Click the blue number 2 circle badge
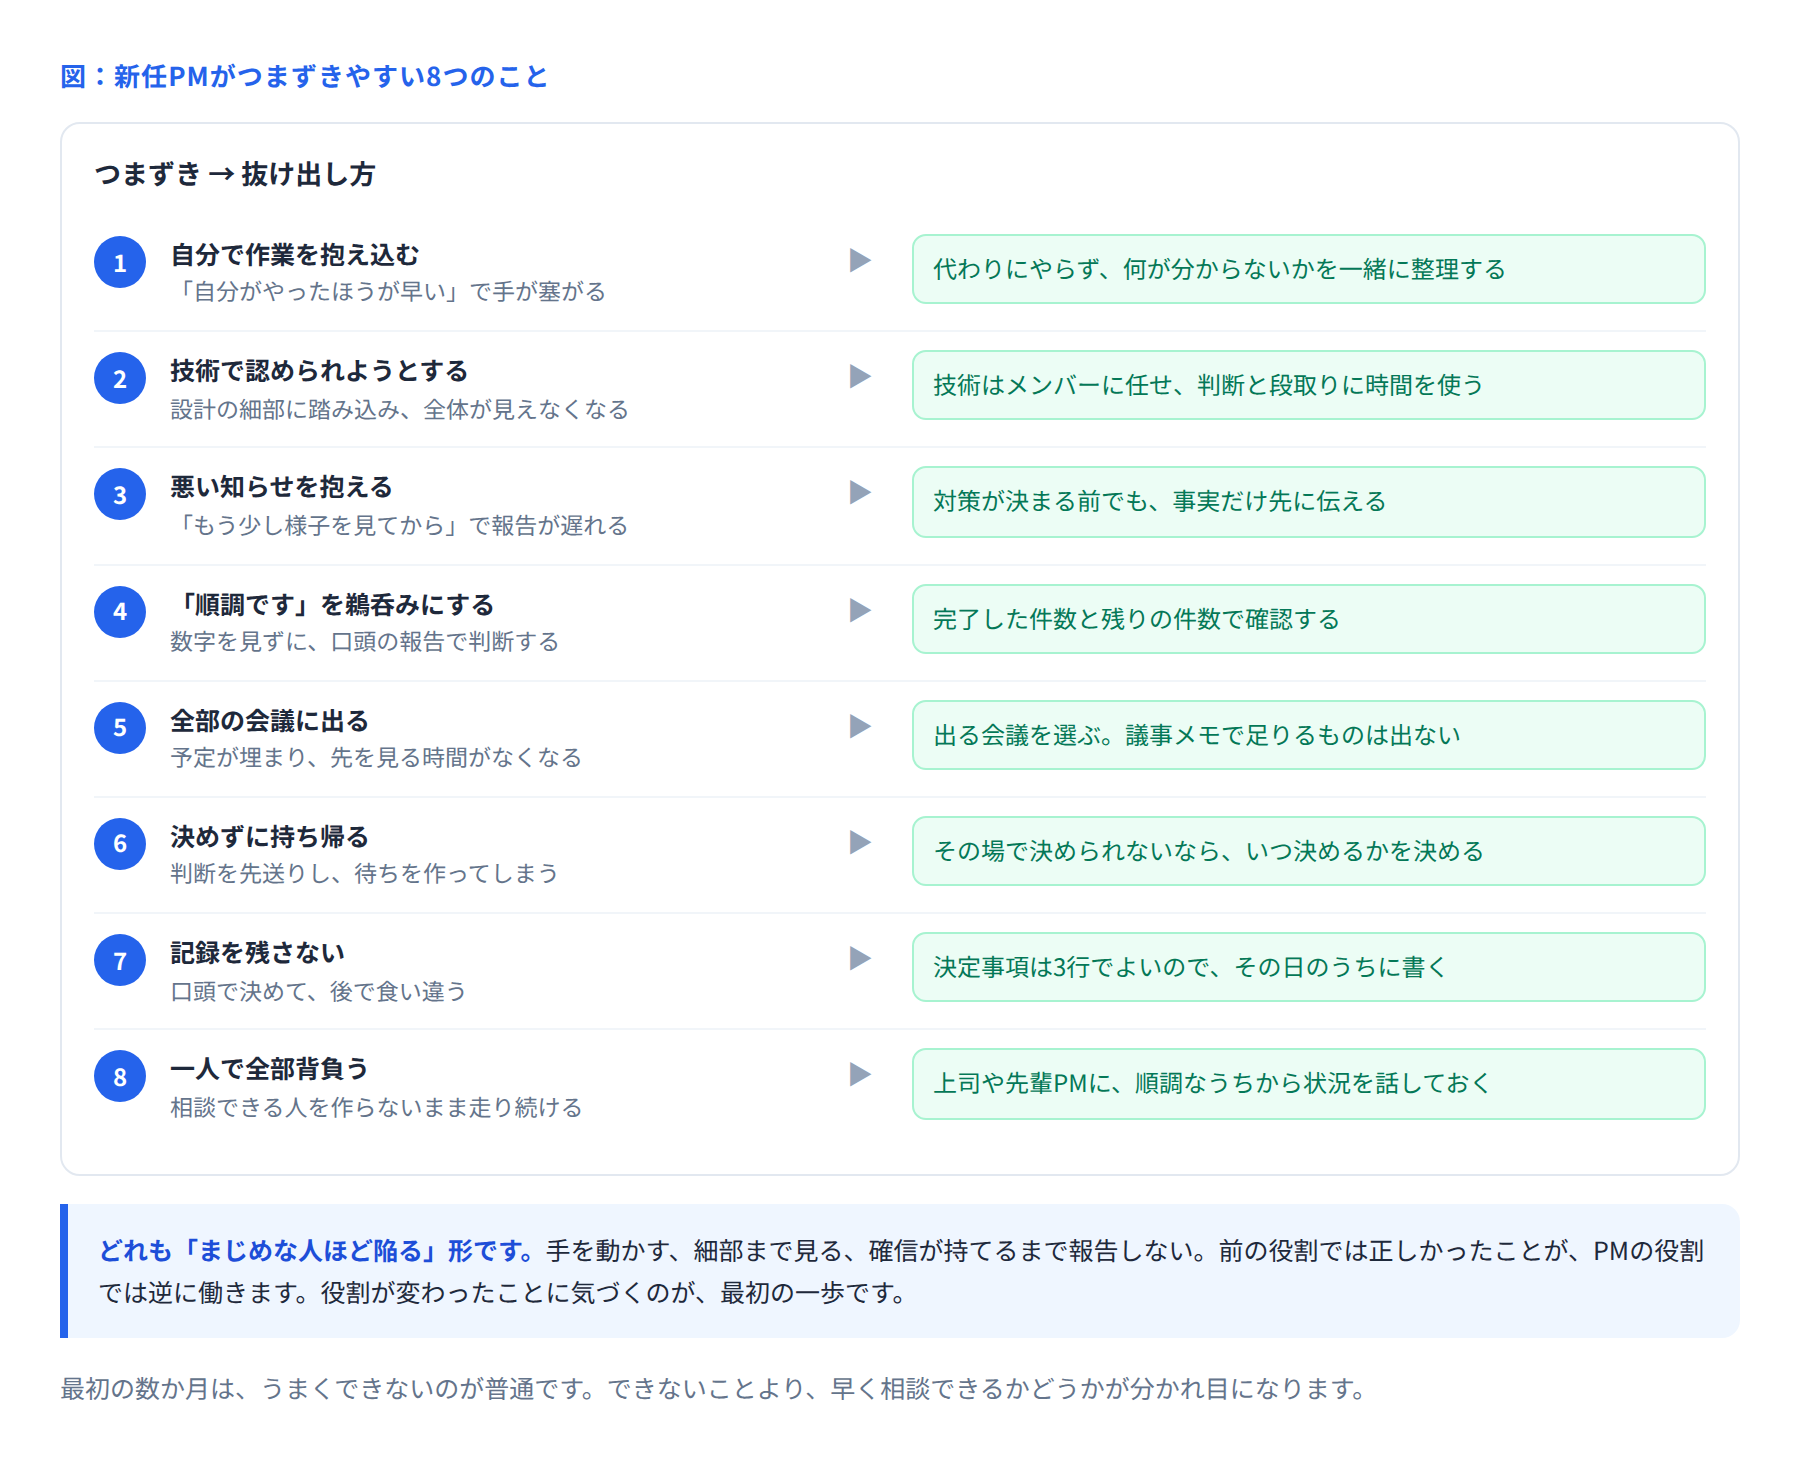The height and width of the screenshot is (1470, 1800). (x=120, y=378)
